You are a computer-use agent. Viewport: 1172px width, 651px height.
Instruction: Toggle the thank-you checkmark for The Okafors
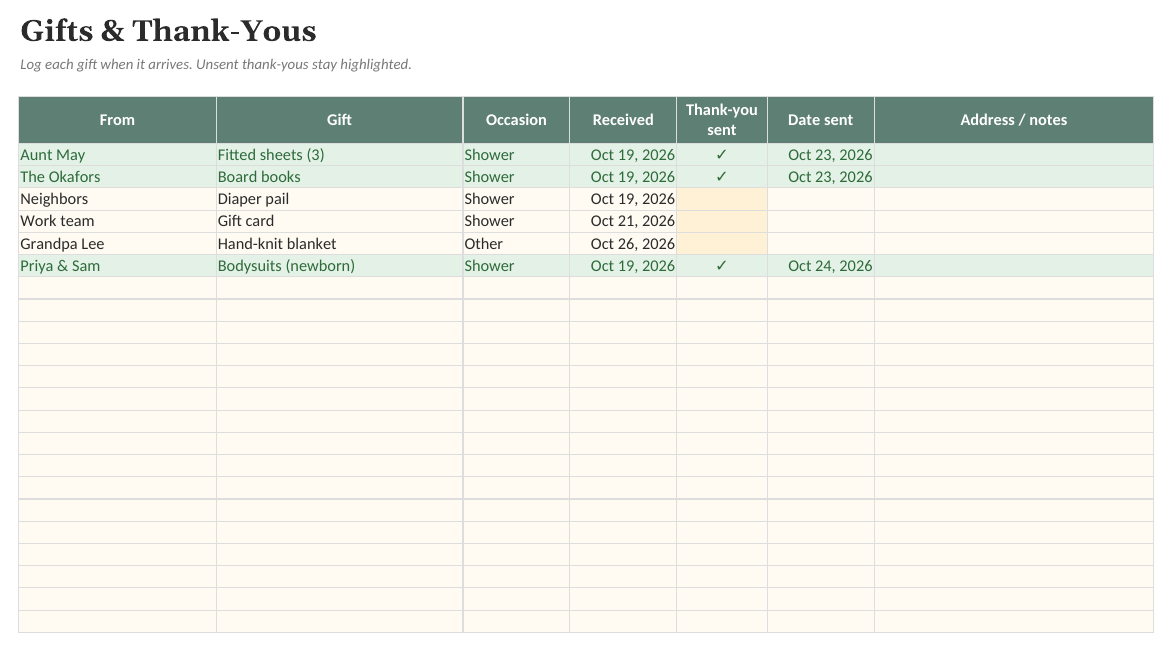721,177
